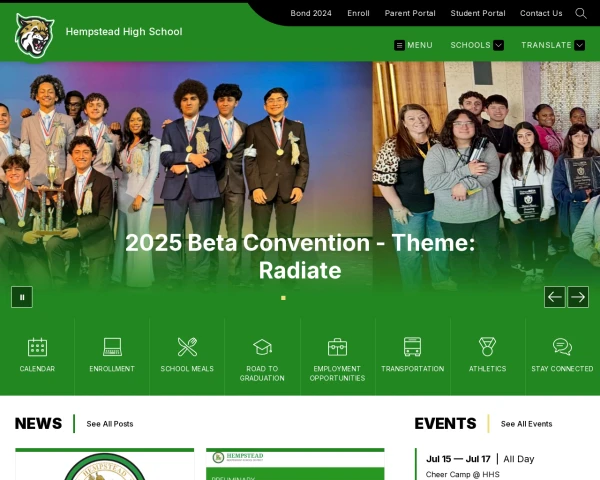Open the Parent Portal
Viewport: 600px width, 480px height.
point(410,13)
